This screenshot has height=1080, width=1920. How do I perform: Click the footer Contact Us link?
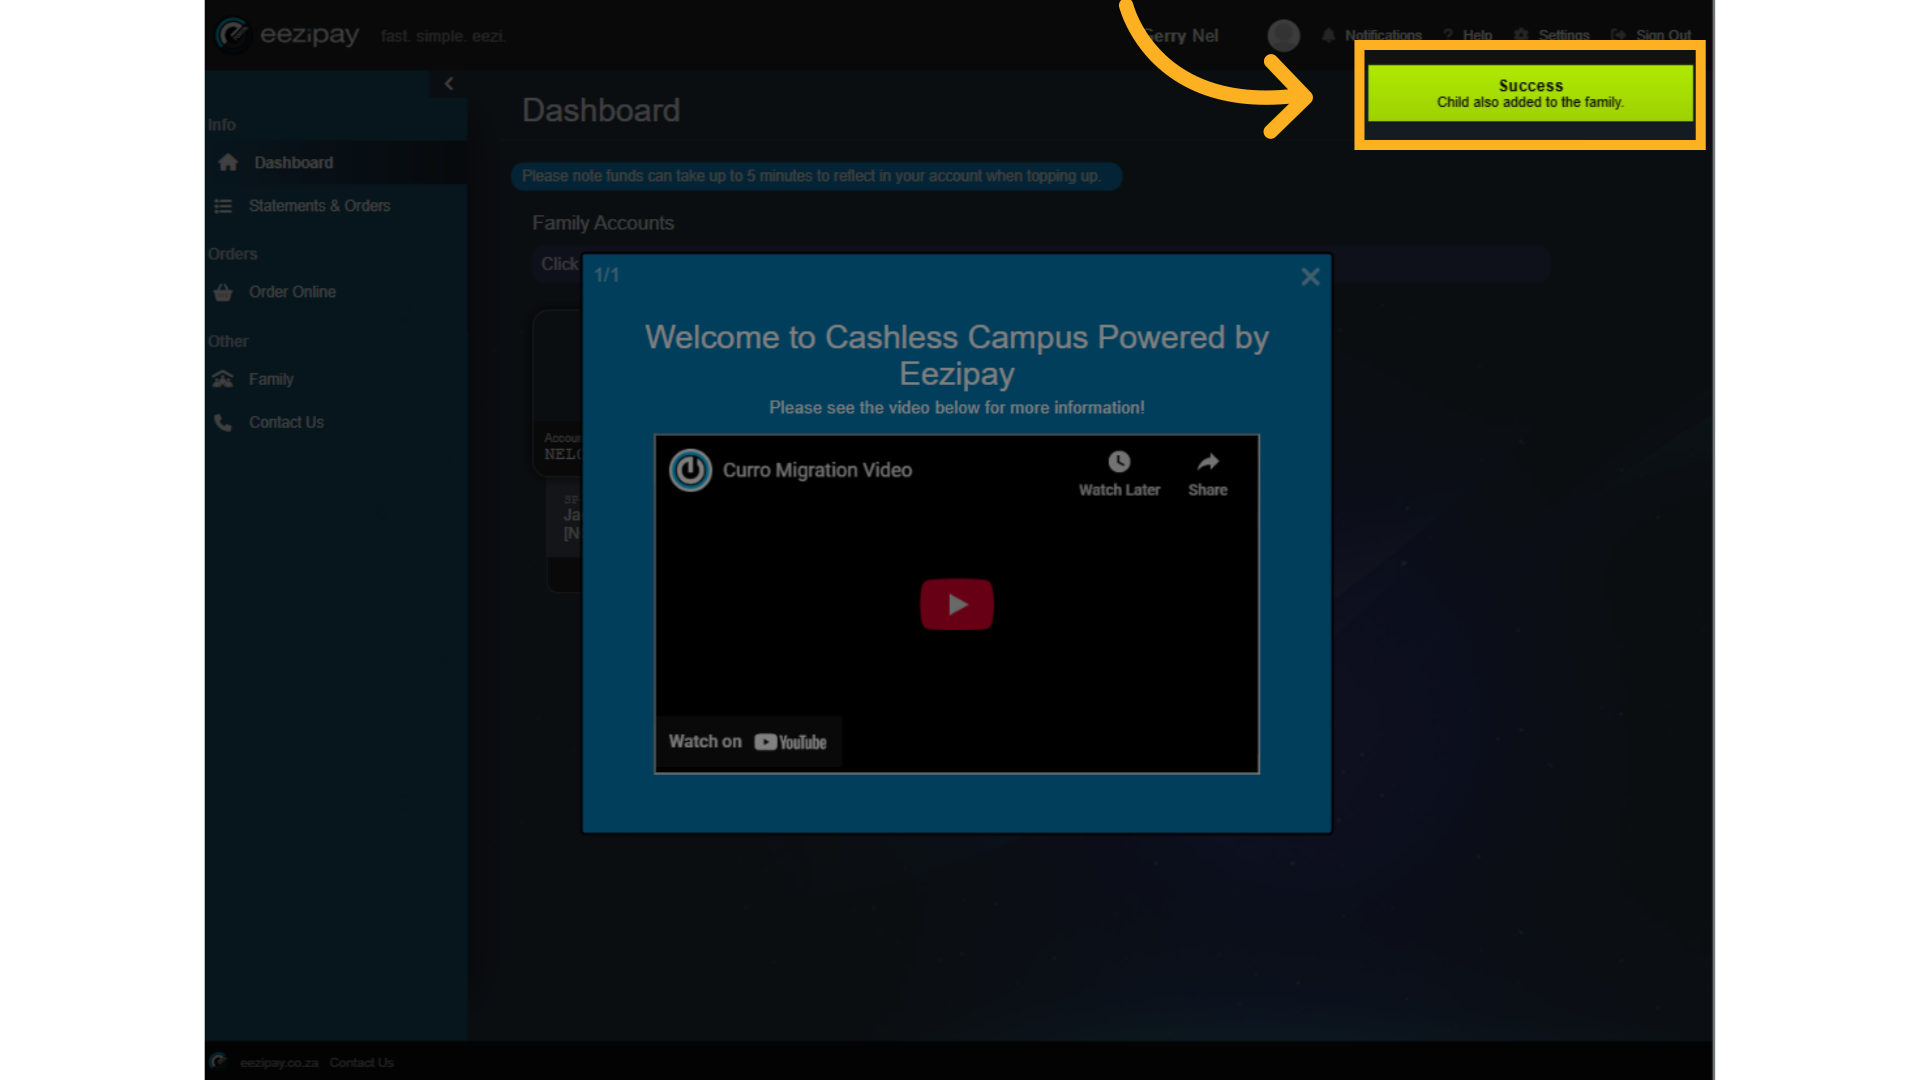click(362, 1063)
